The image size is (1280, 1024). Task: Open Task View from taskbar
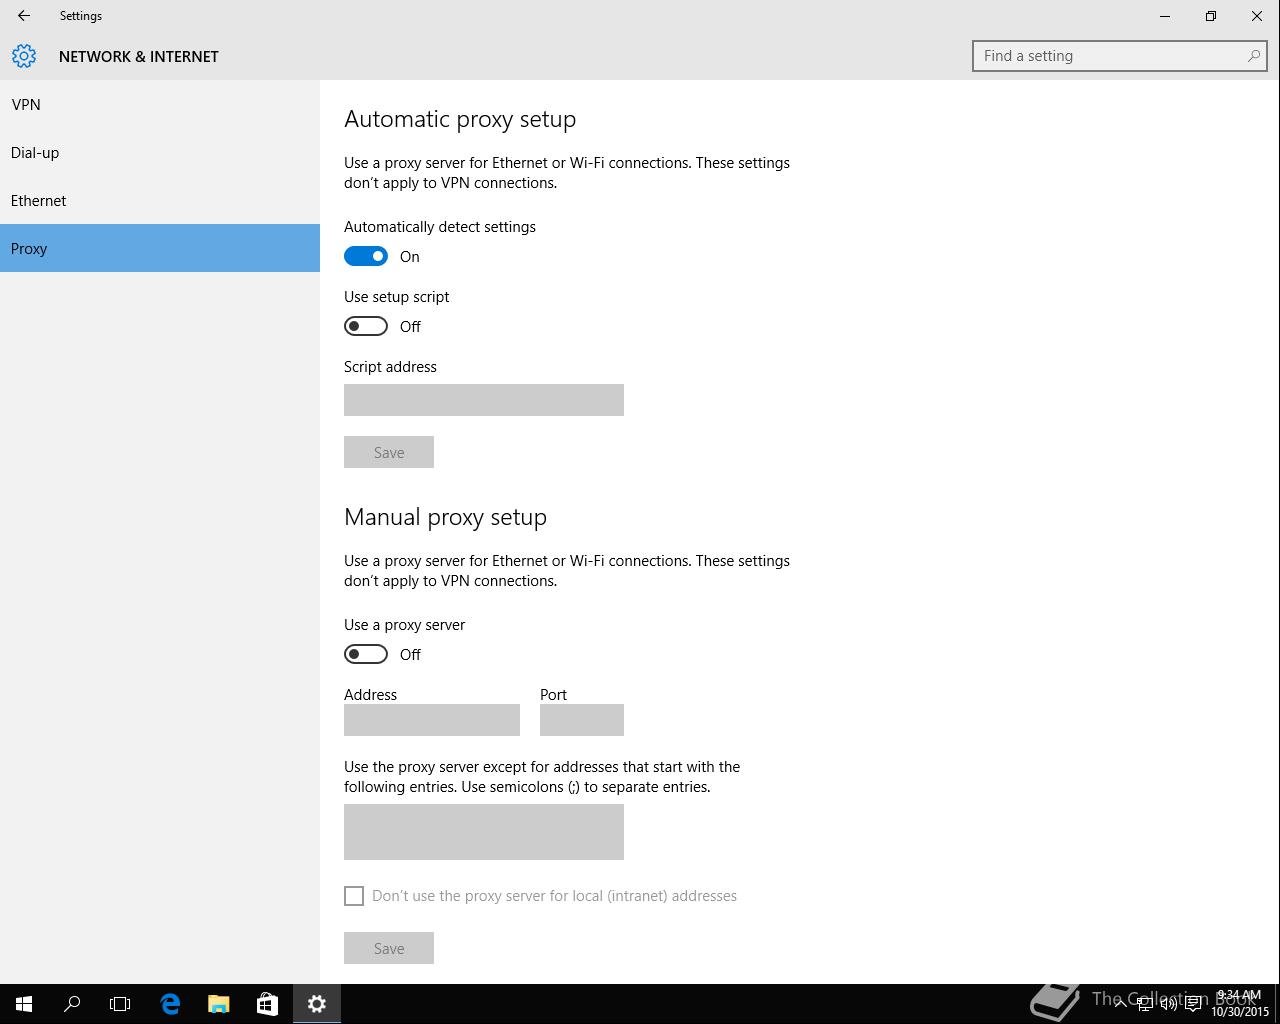coord(120,1004)
